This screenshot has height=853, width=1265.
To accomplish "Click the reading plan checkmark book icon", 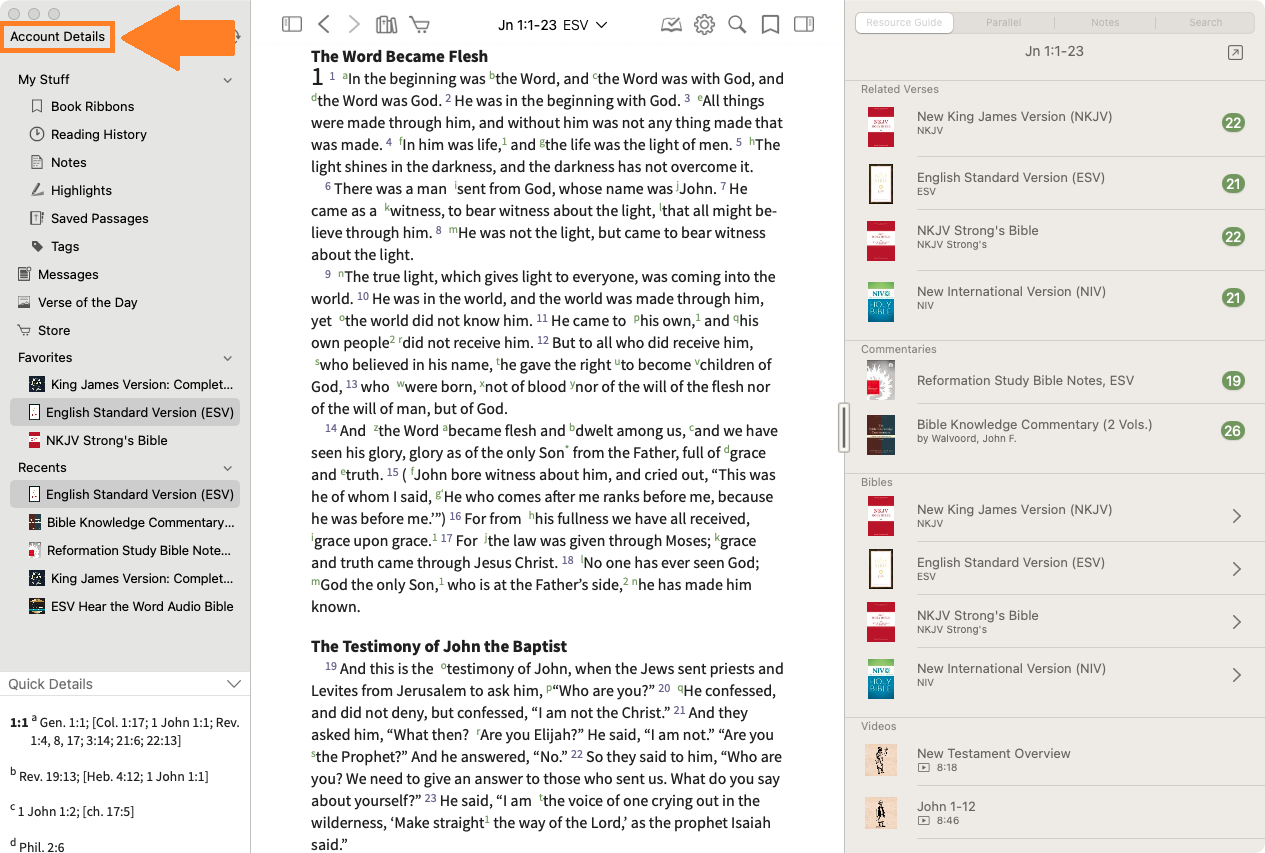I will [671, 24].
